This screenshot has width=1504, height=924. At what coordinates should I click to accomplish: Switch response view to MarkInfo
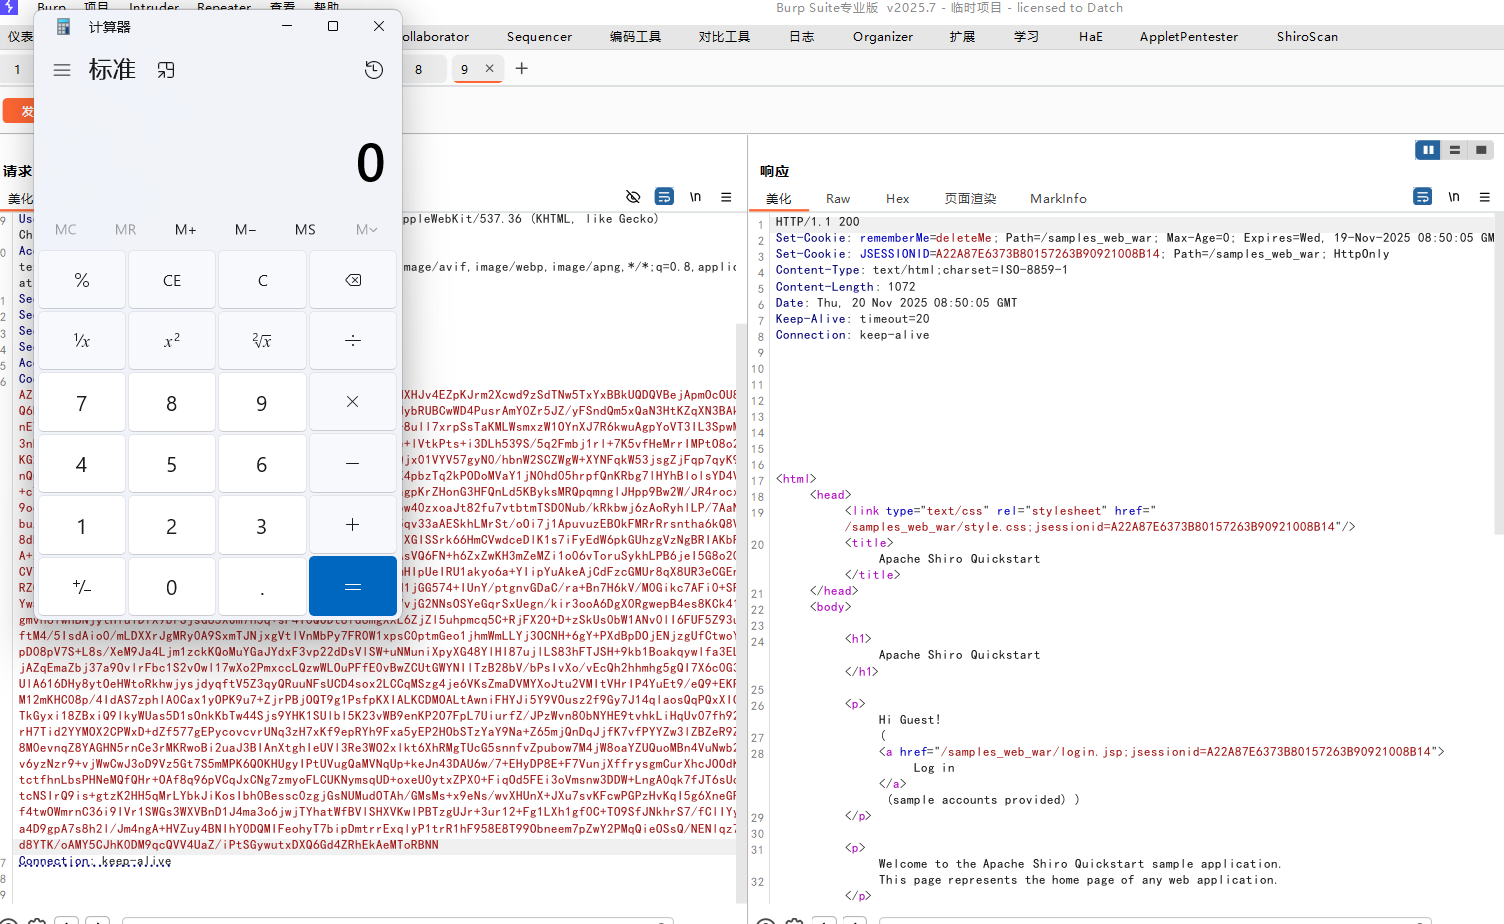click(1058, 199)
